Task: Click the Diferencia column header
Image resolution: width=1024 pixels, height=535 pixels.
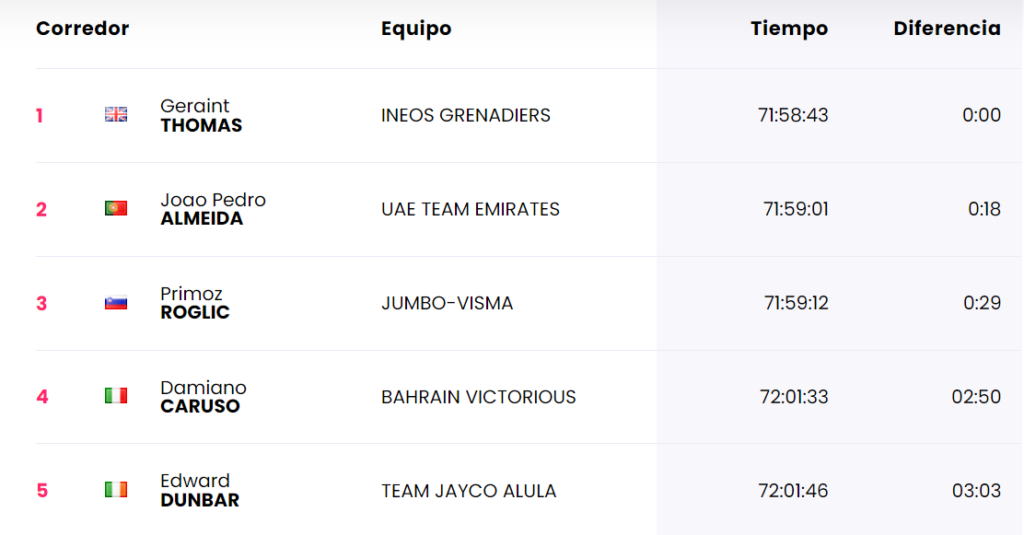Action: 947,28
